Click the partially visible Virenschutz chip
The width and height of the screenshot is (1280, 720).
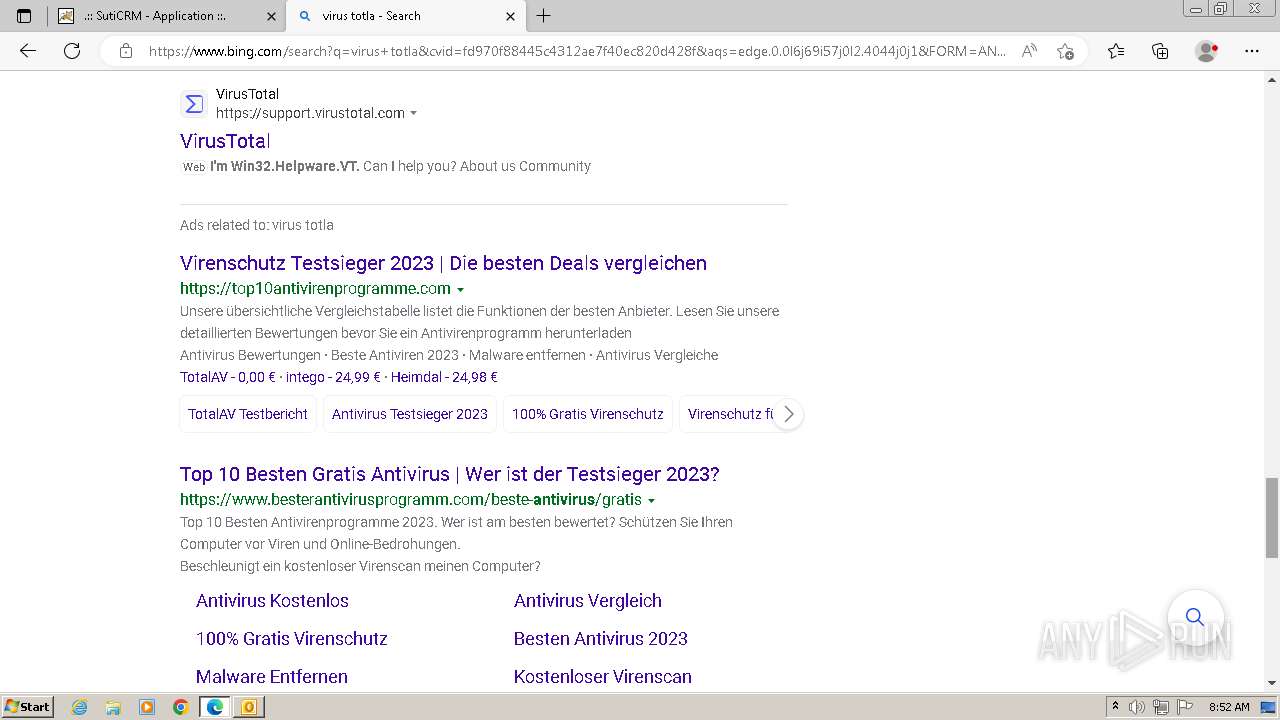tap(728, 414)
